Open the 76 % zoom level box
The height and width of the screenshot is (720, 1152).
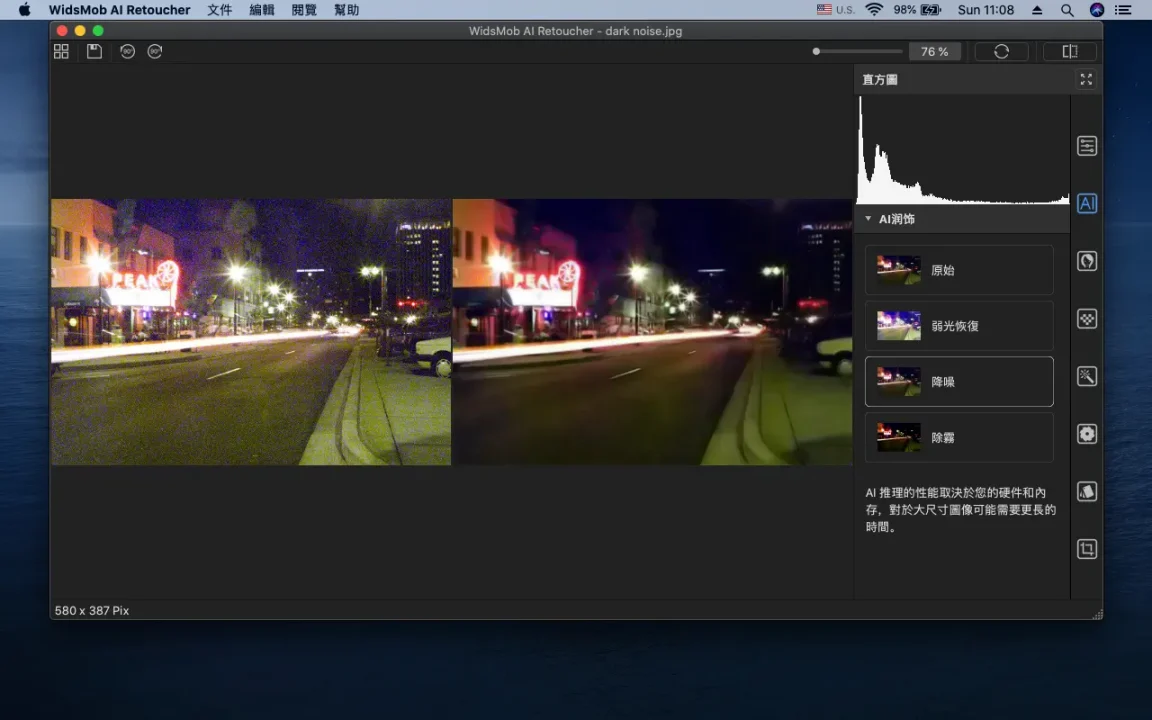(935, 52)
